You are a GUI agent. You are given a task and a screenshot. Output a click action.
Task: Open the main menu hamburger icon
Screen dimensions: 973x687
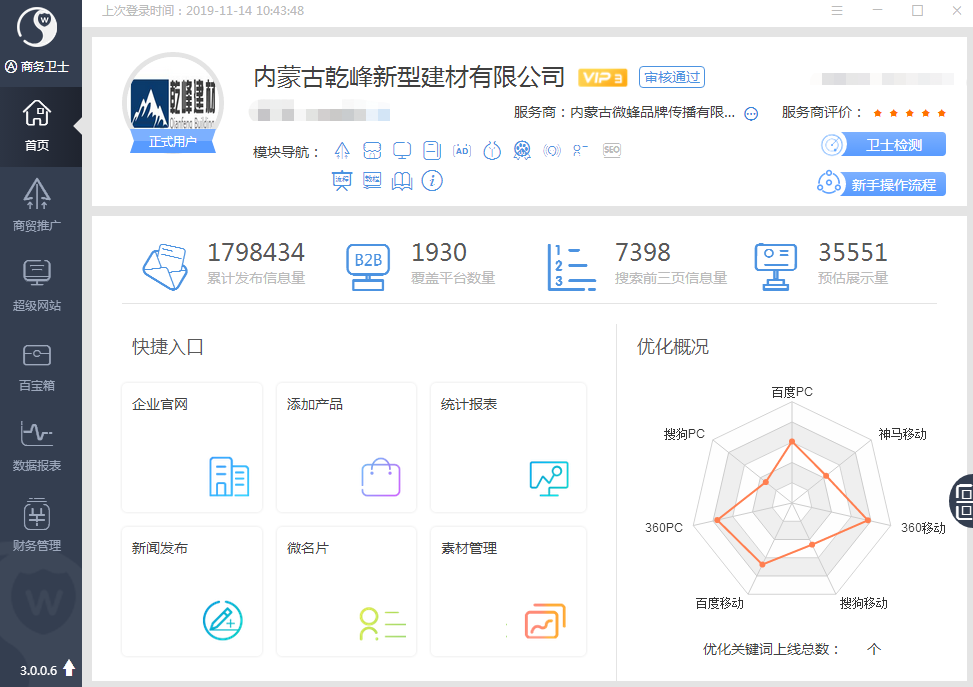tap(837, 11)
